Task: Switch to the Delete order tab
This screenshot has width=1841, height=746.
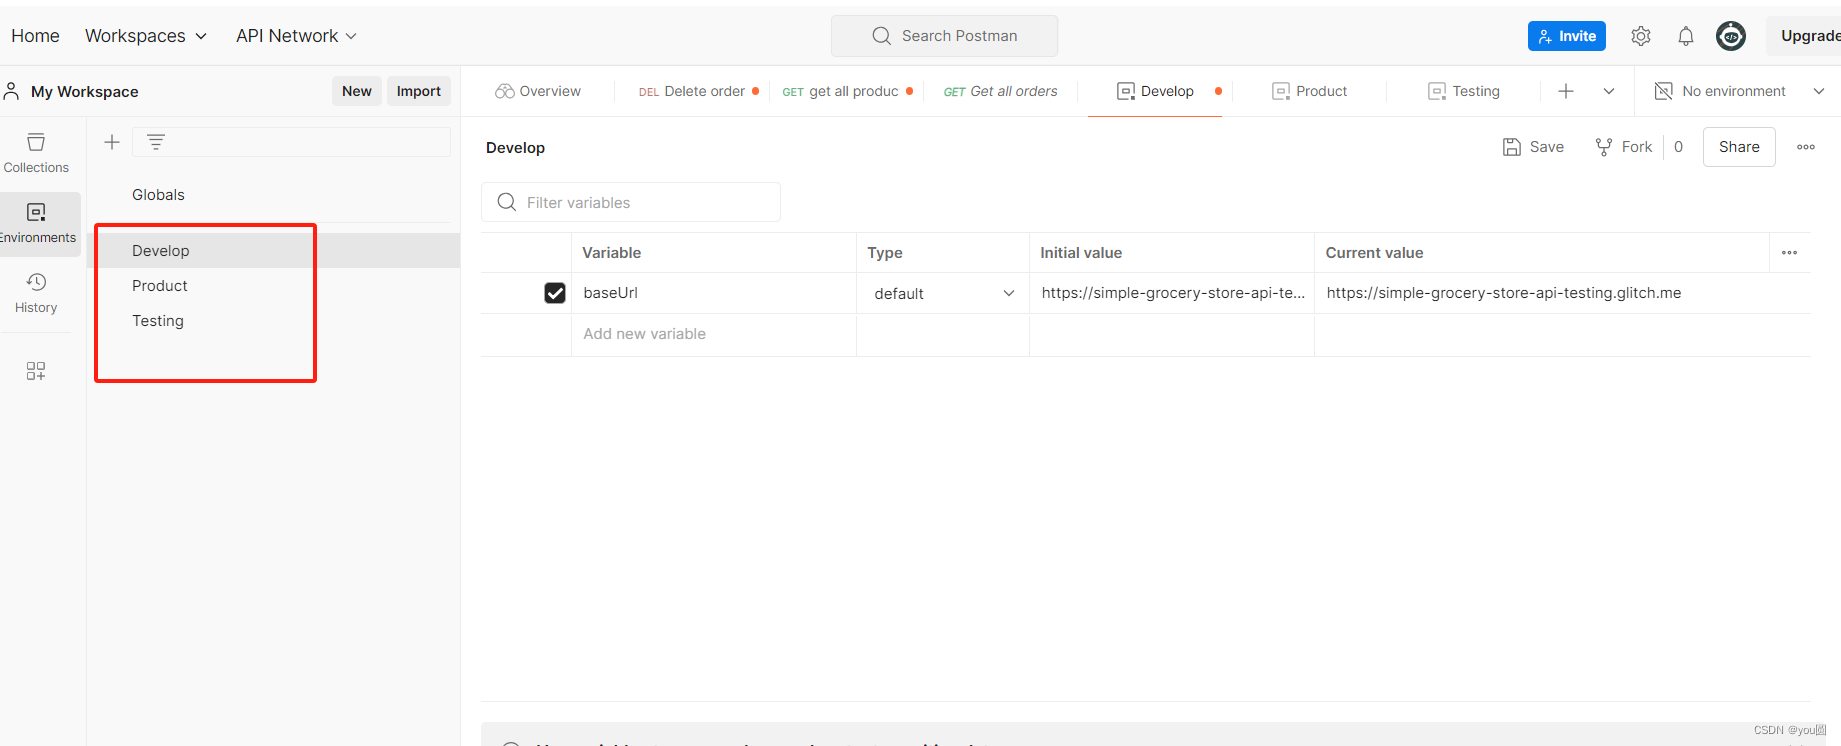Action: click(698, 91)
